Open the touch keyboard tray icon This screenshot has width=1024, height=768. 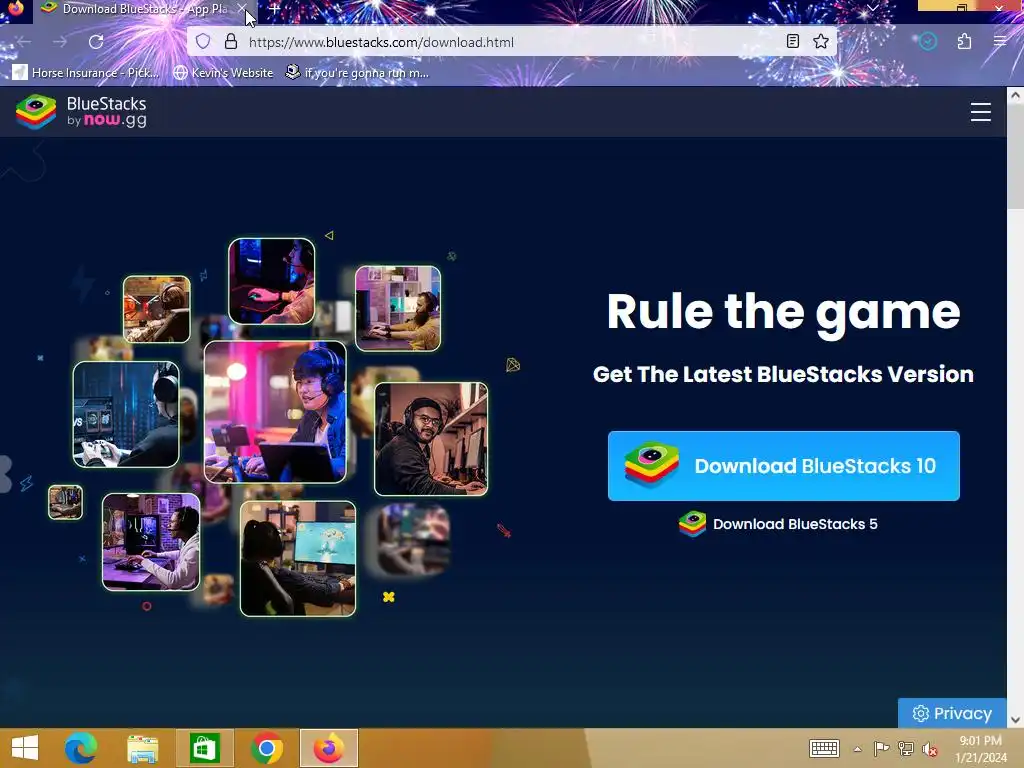click(x=824, y=748)
